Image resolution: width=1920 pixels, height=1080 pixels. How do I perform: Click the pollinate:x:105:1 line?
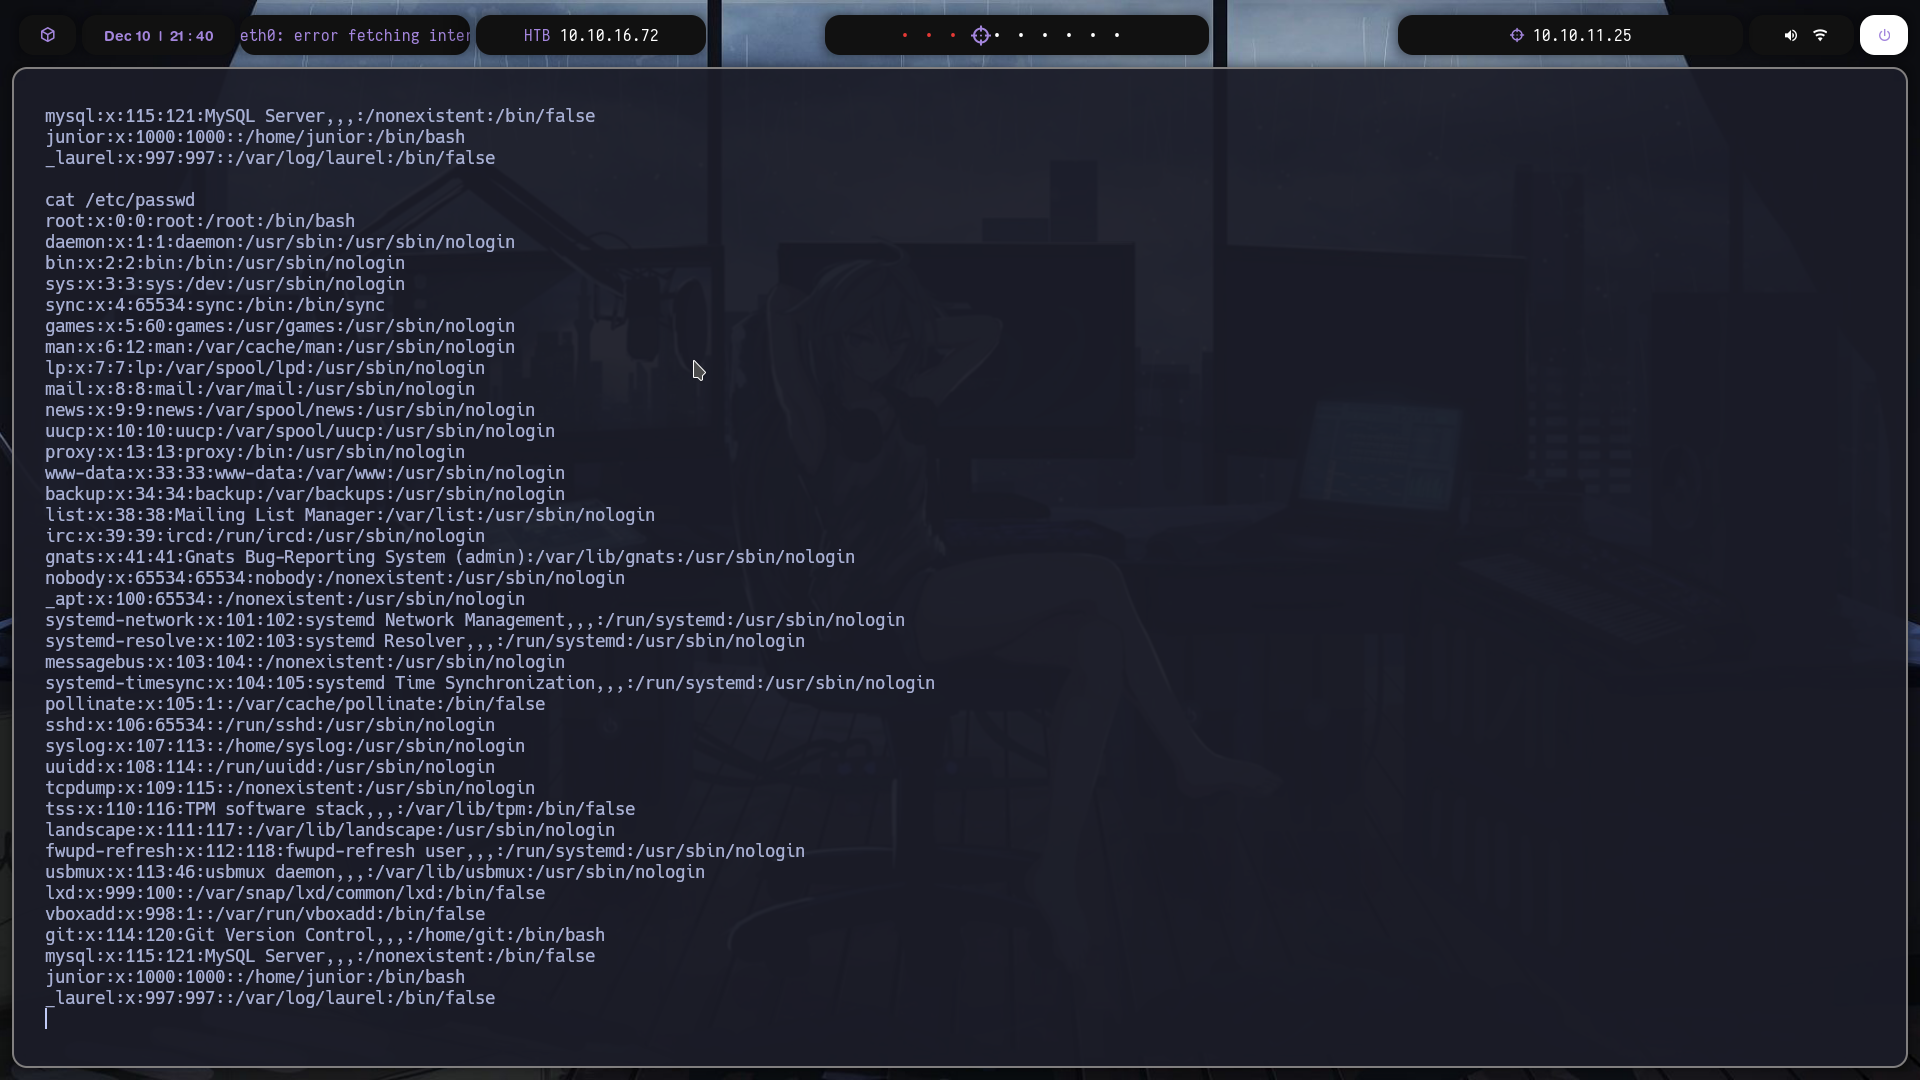click(295, 704)
